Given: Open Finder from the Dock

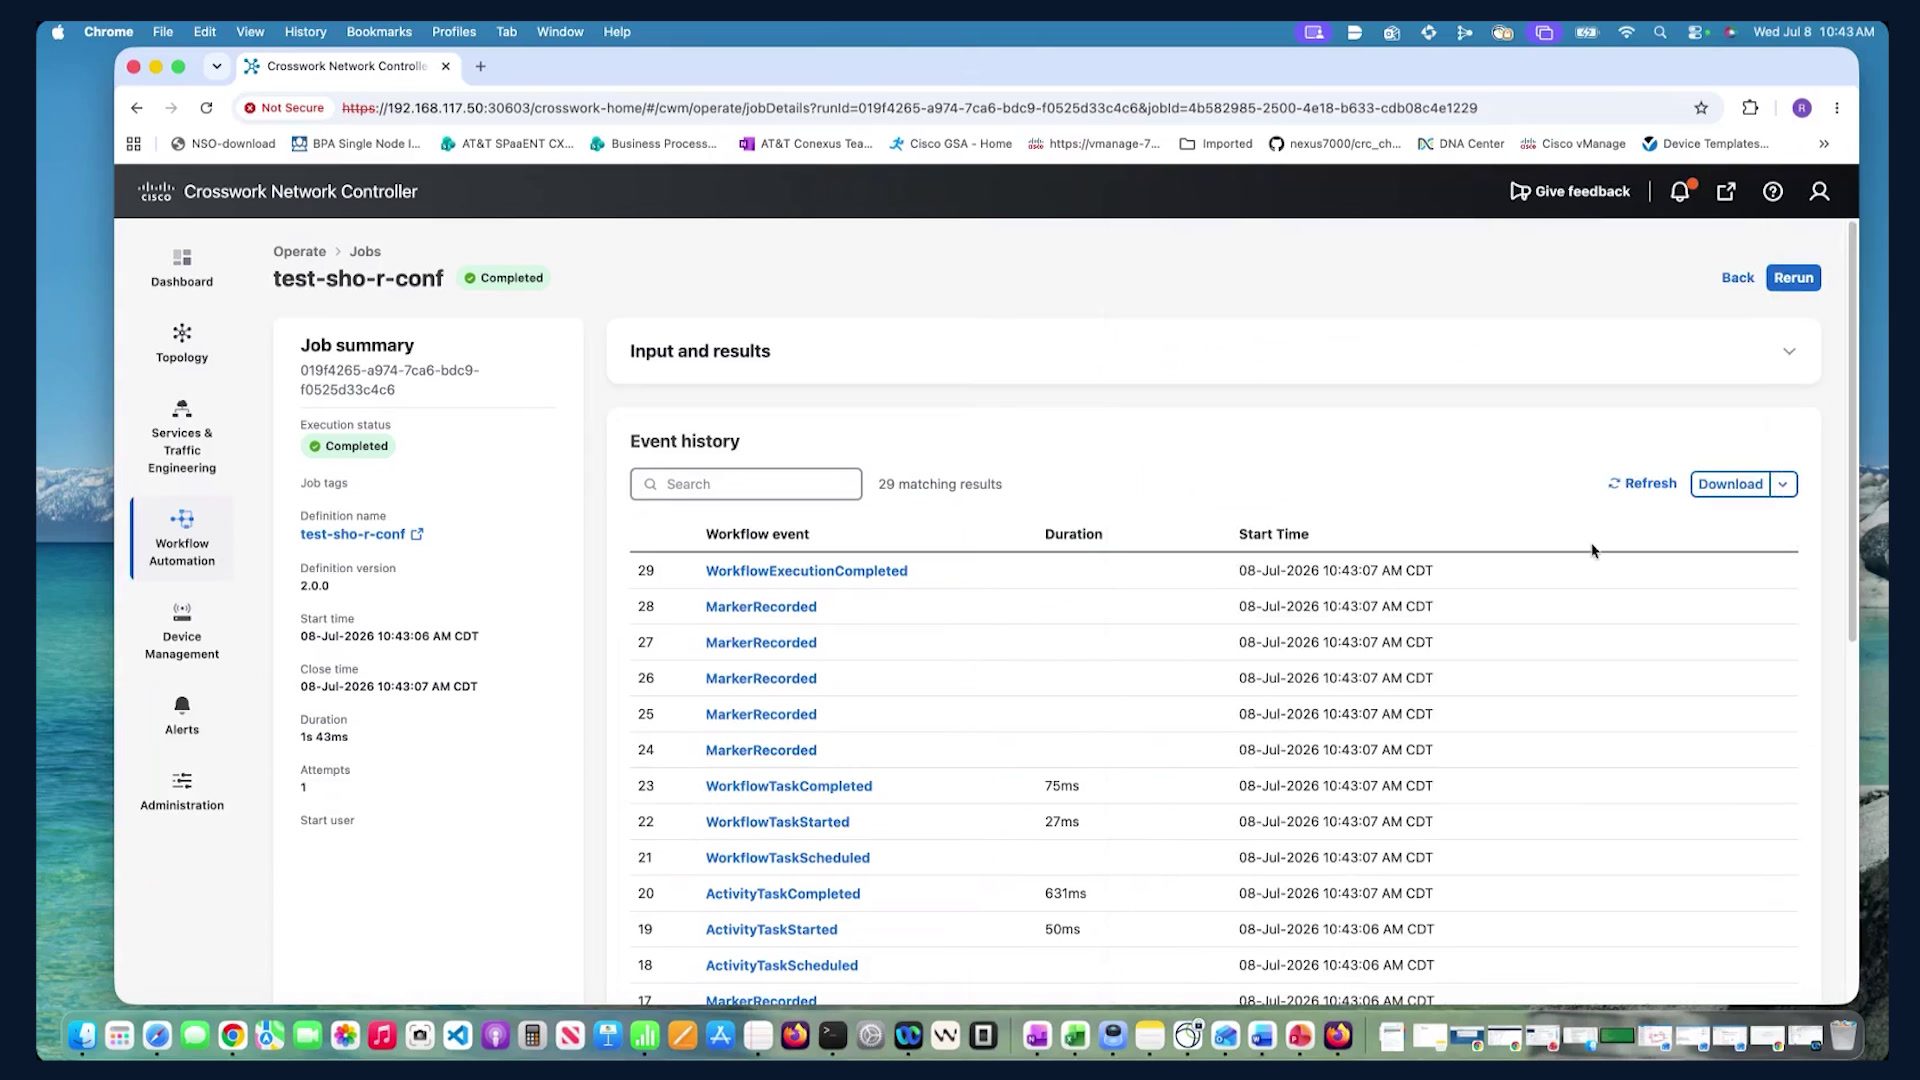Looking at the screenshot, I should tap(82, 1036).
